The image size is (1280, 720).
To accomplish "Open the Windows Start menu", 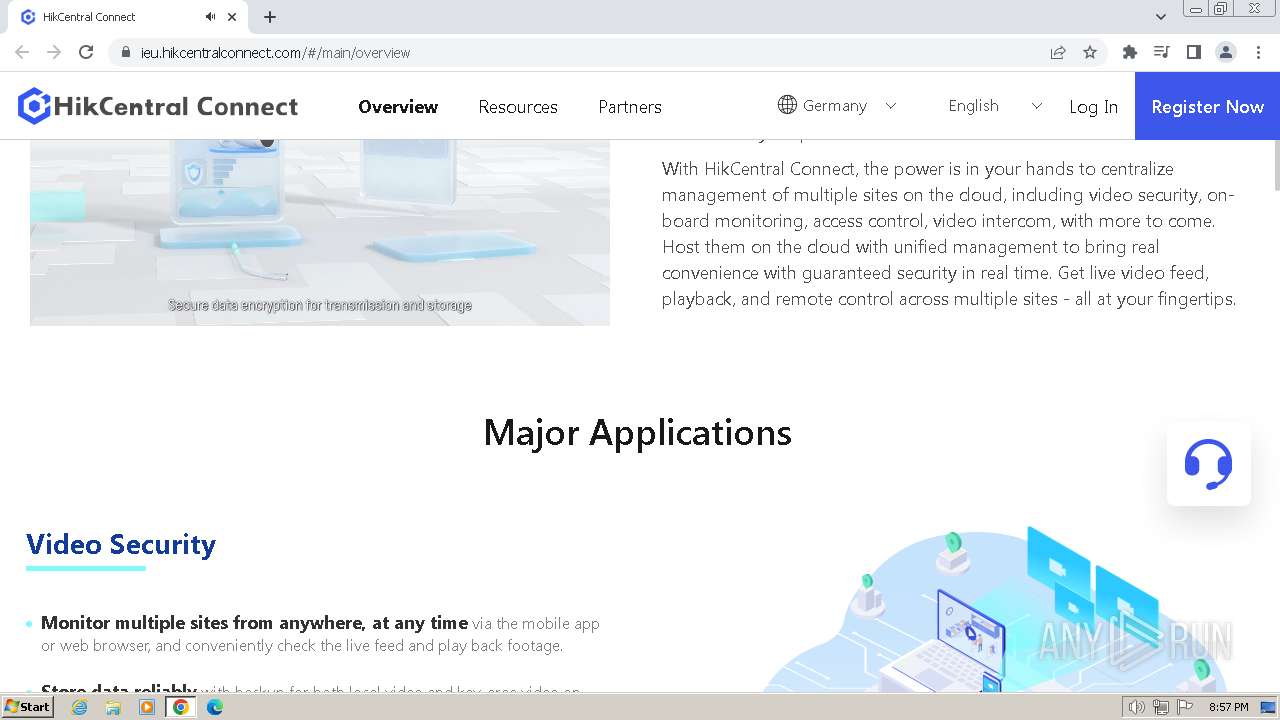I will [x=27, y=706].
